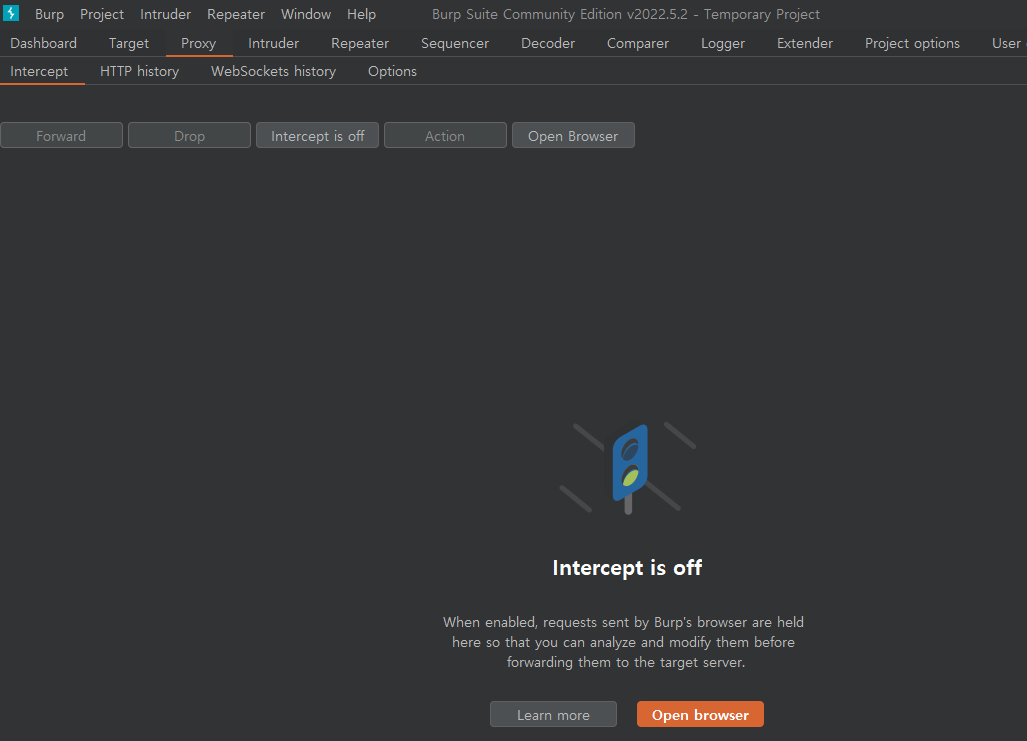The image size is (1027, 741).
Task: Open the Comparer tab
Action: pos(637,43)
